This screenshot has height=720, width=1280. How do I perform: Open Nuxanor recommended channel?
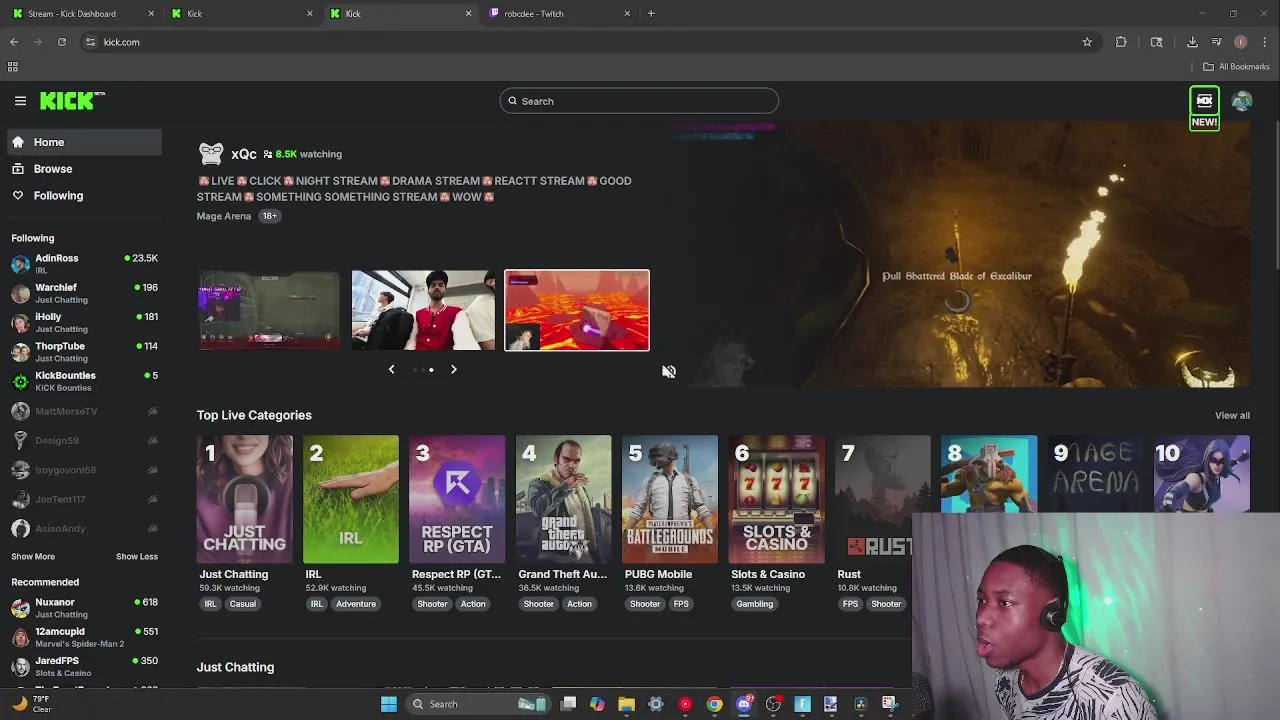coord(84,608)
